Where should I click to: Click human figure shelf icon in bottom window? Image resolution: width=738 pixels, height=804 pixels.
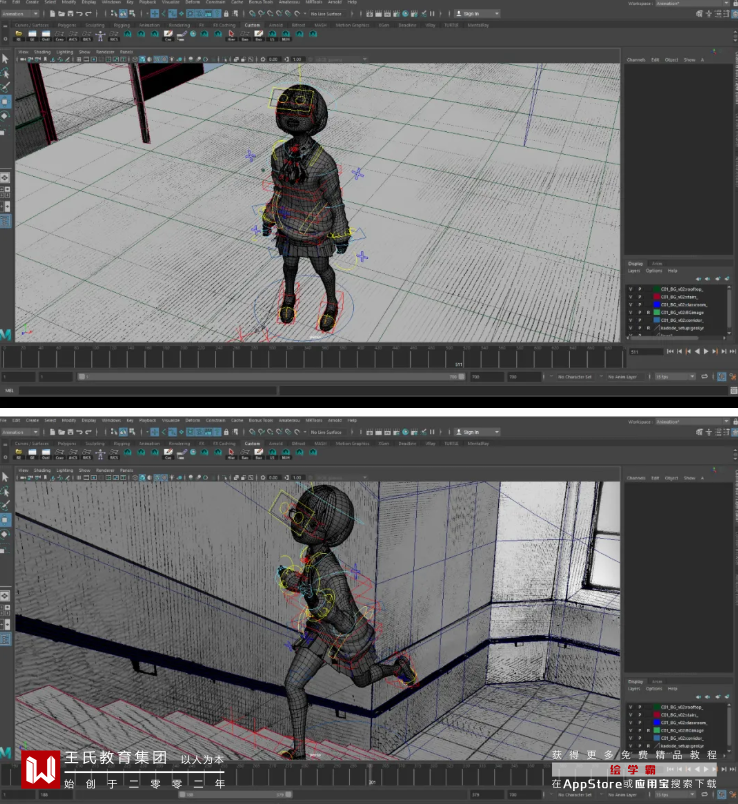coord(101,453)
